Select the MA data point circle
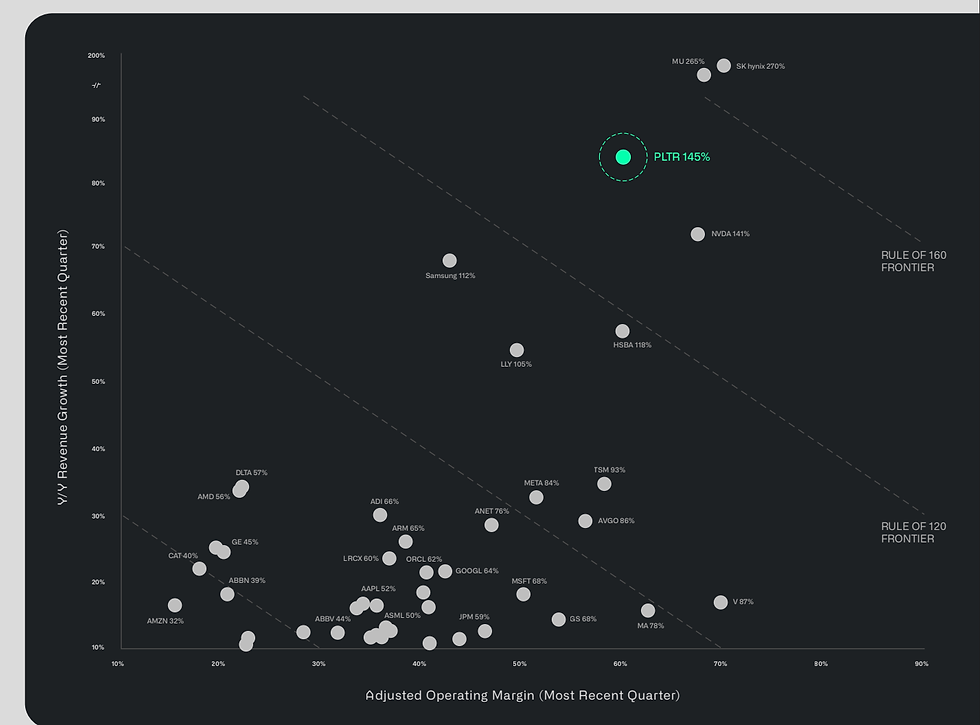This screenshot has height=725, width=980. point(648,611)
